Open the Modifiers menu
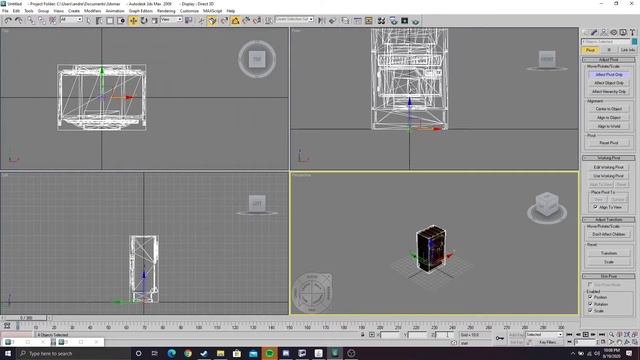The width and height of the screenshot is (640, 360). pos(92,11)
